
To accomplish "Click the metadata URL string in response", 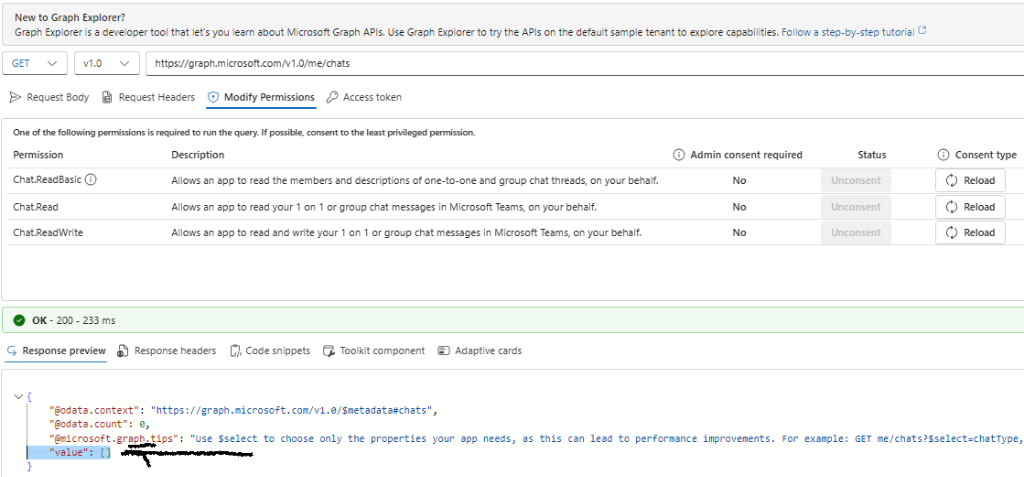I will tap(292, 411).
